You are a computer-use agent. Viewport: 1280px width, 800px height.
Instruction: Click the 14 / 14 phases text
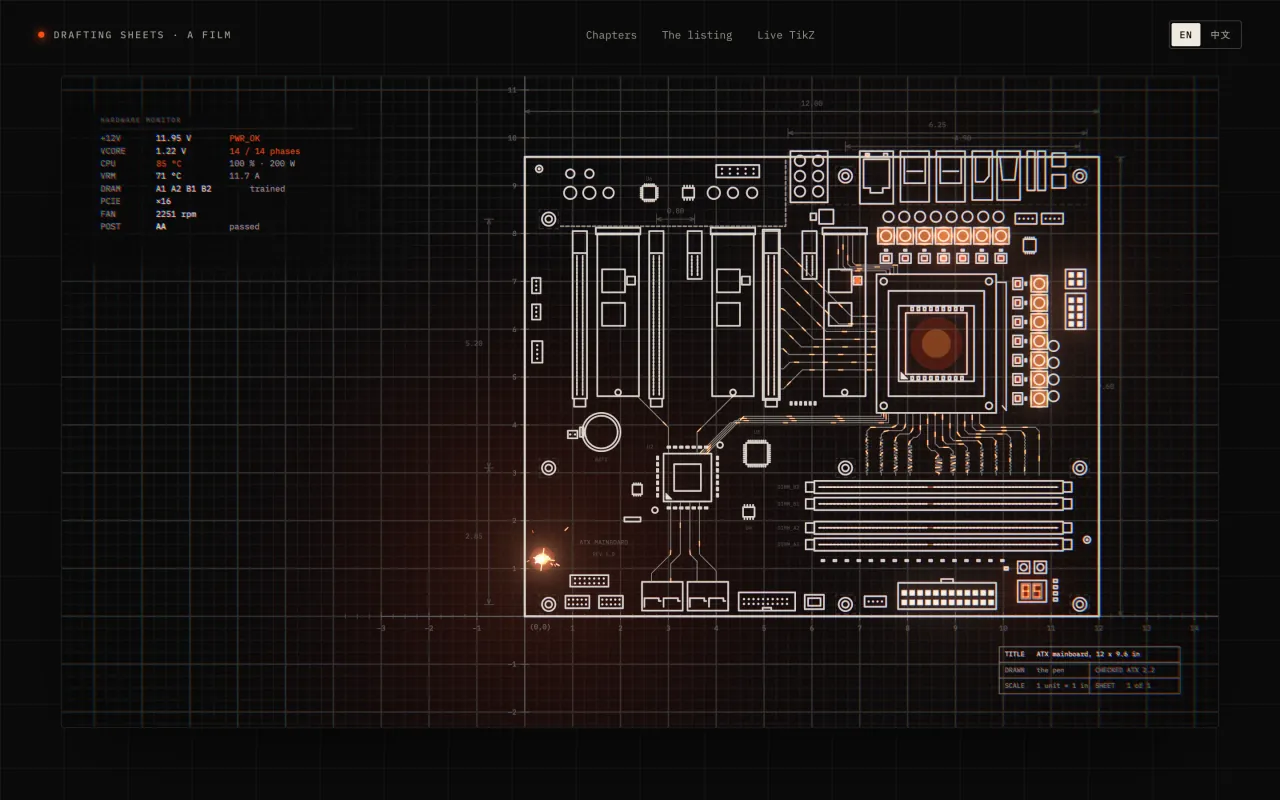(x=265, y=151)
